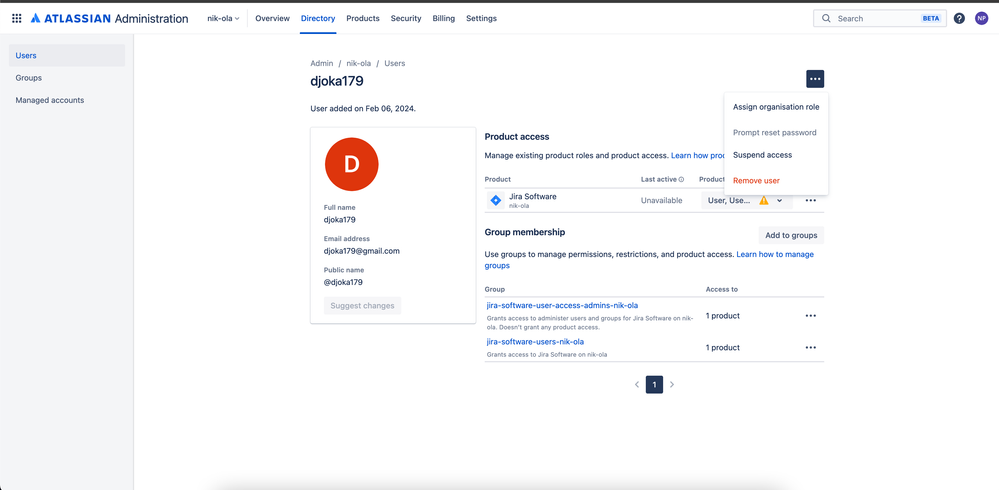Open the Products tab
The height and width of the screenshot is (490, 999).
[363, 18]
